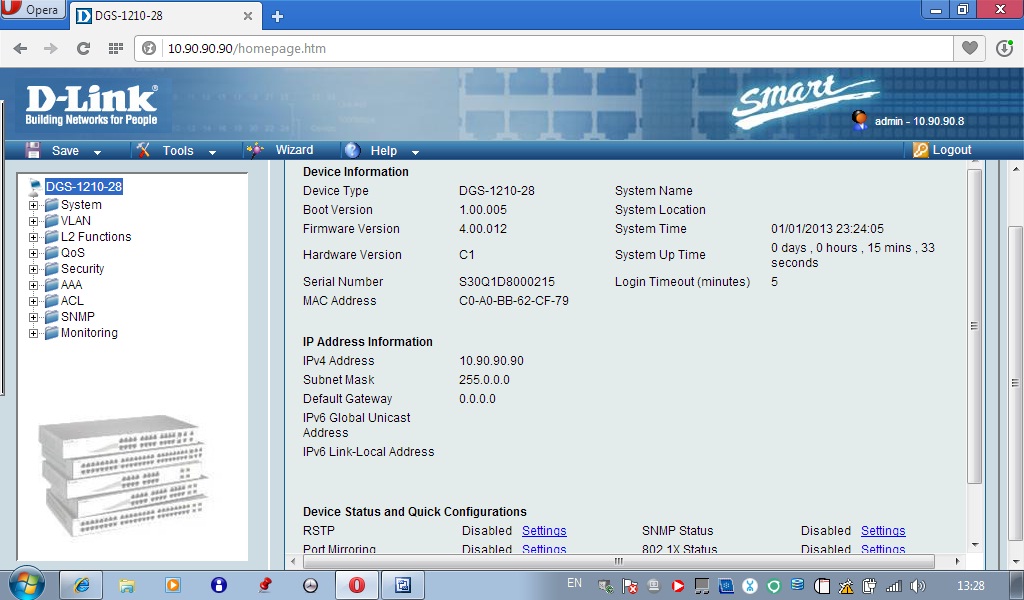Click the switch stack product image
This screenshot has width=1024, height=600.
pos(123,475)
